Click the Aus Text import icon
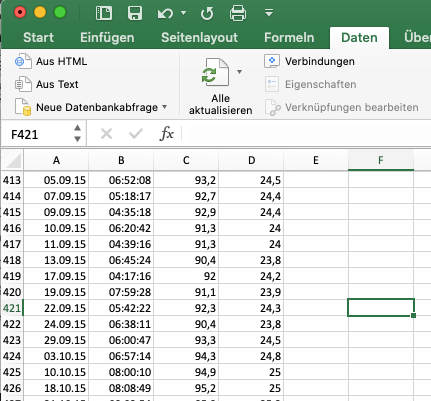Image resolution: width=431 pixels, height=401 pixels. (x=23, y=84)
